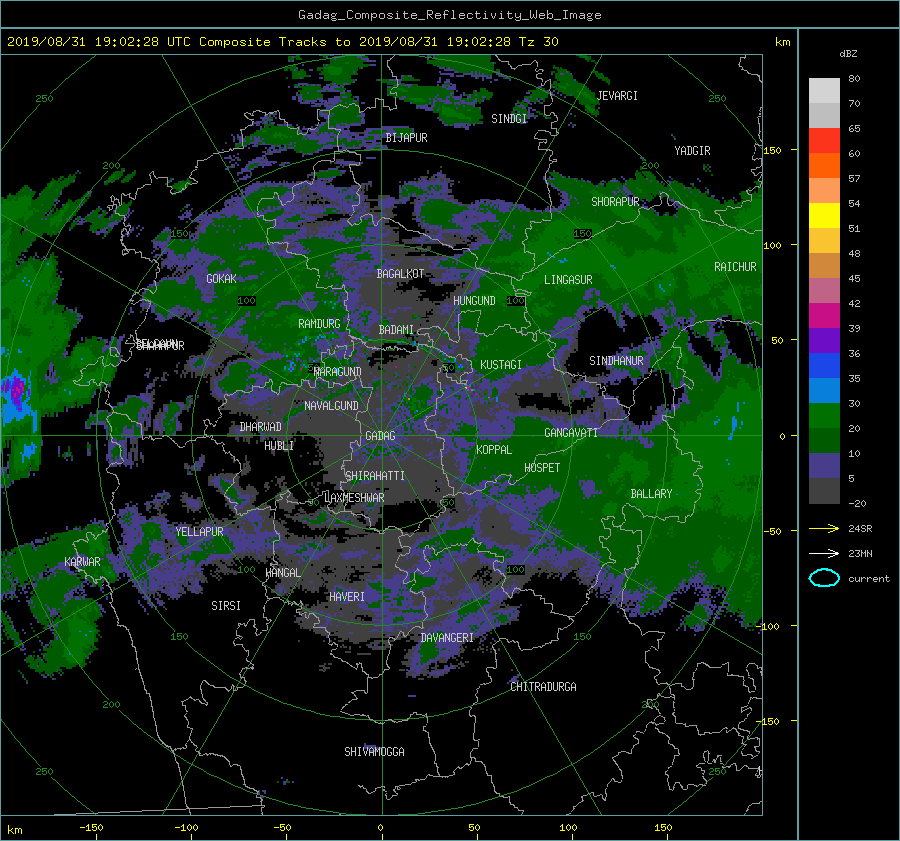
Task: Click the SHIVAMOGGA town label
Action: (374, 752)
